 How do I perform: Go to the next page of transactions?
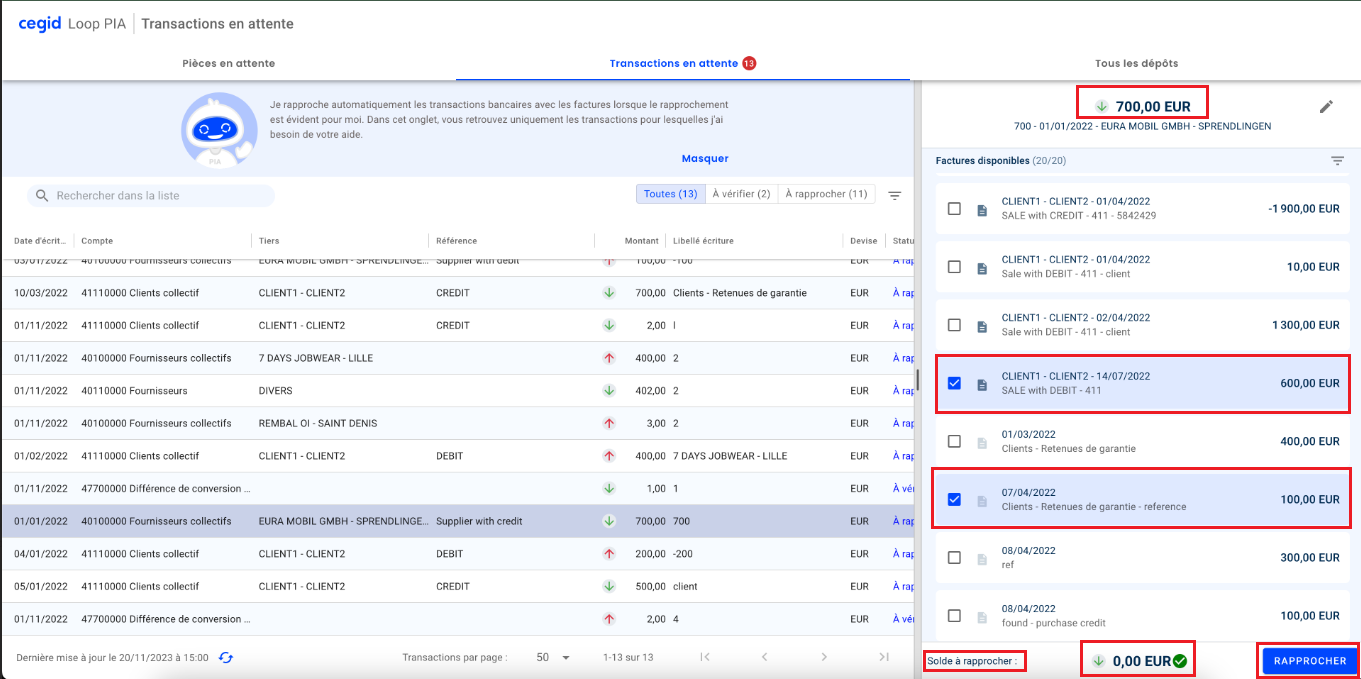pyautogui.click(x=824, y=657)
